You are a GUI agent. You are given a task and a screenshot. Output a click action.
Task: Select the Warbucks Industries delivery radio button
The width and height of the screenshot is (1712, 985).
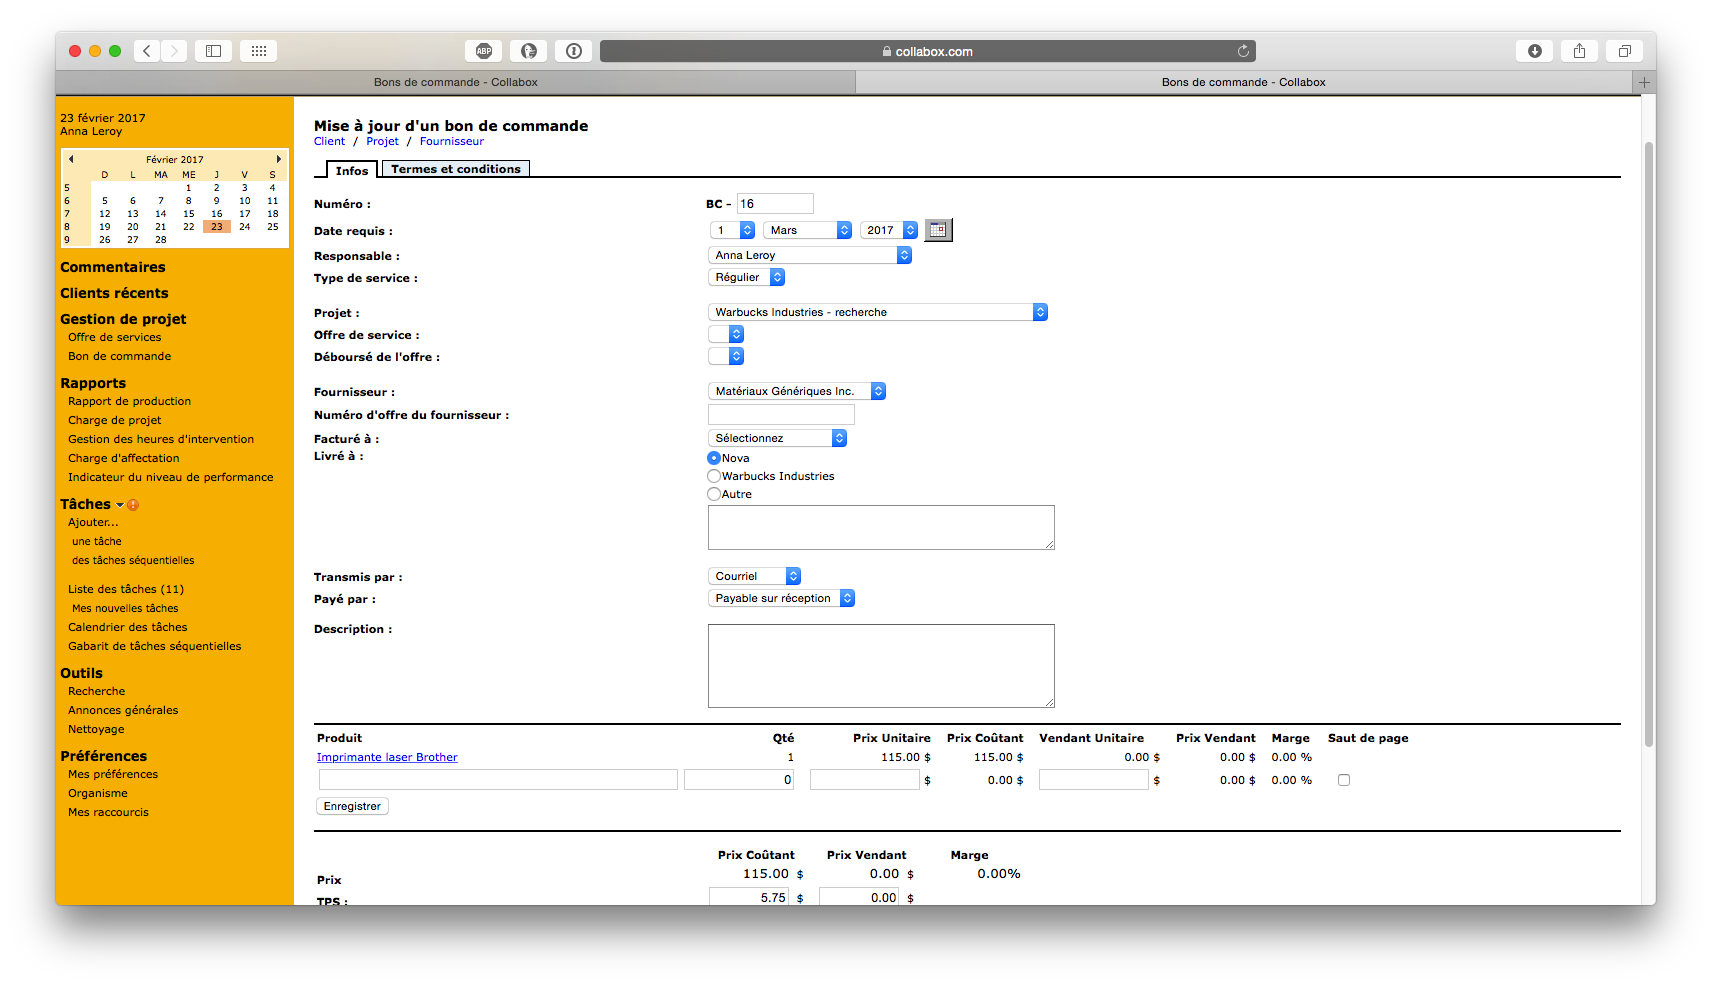[714, 476]
